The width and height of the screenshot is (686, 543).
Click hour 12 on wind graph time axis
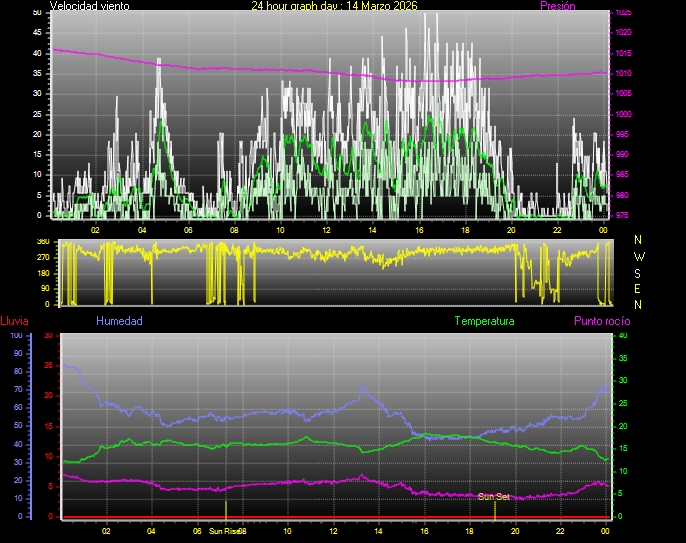coord(326,229)
